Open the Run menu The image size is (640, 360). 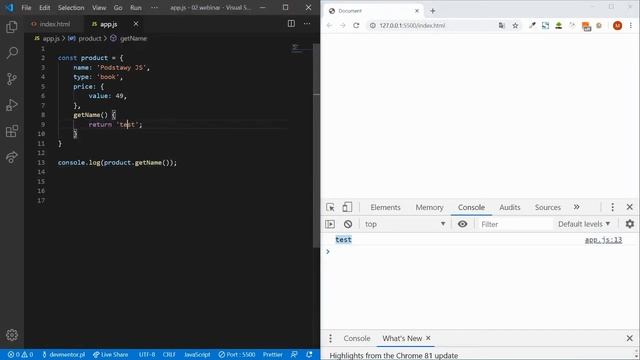(x=136, y=8)
